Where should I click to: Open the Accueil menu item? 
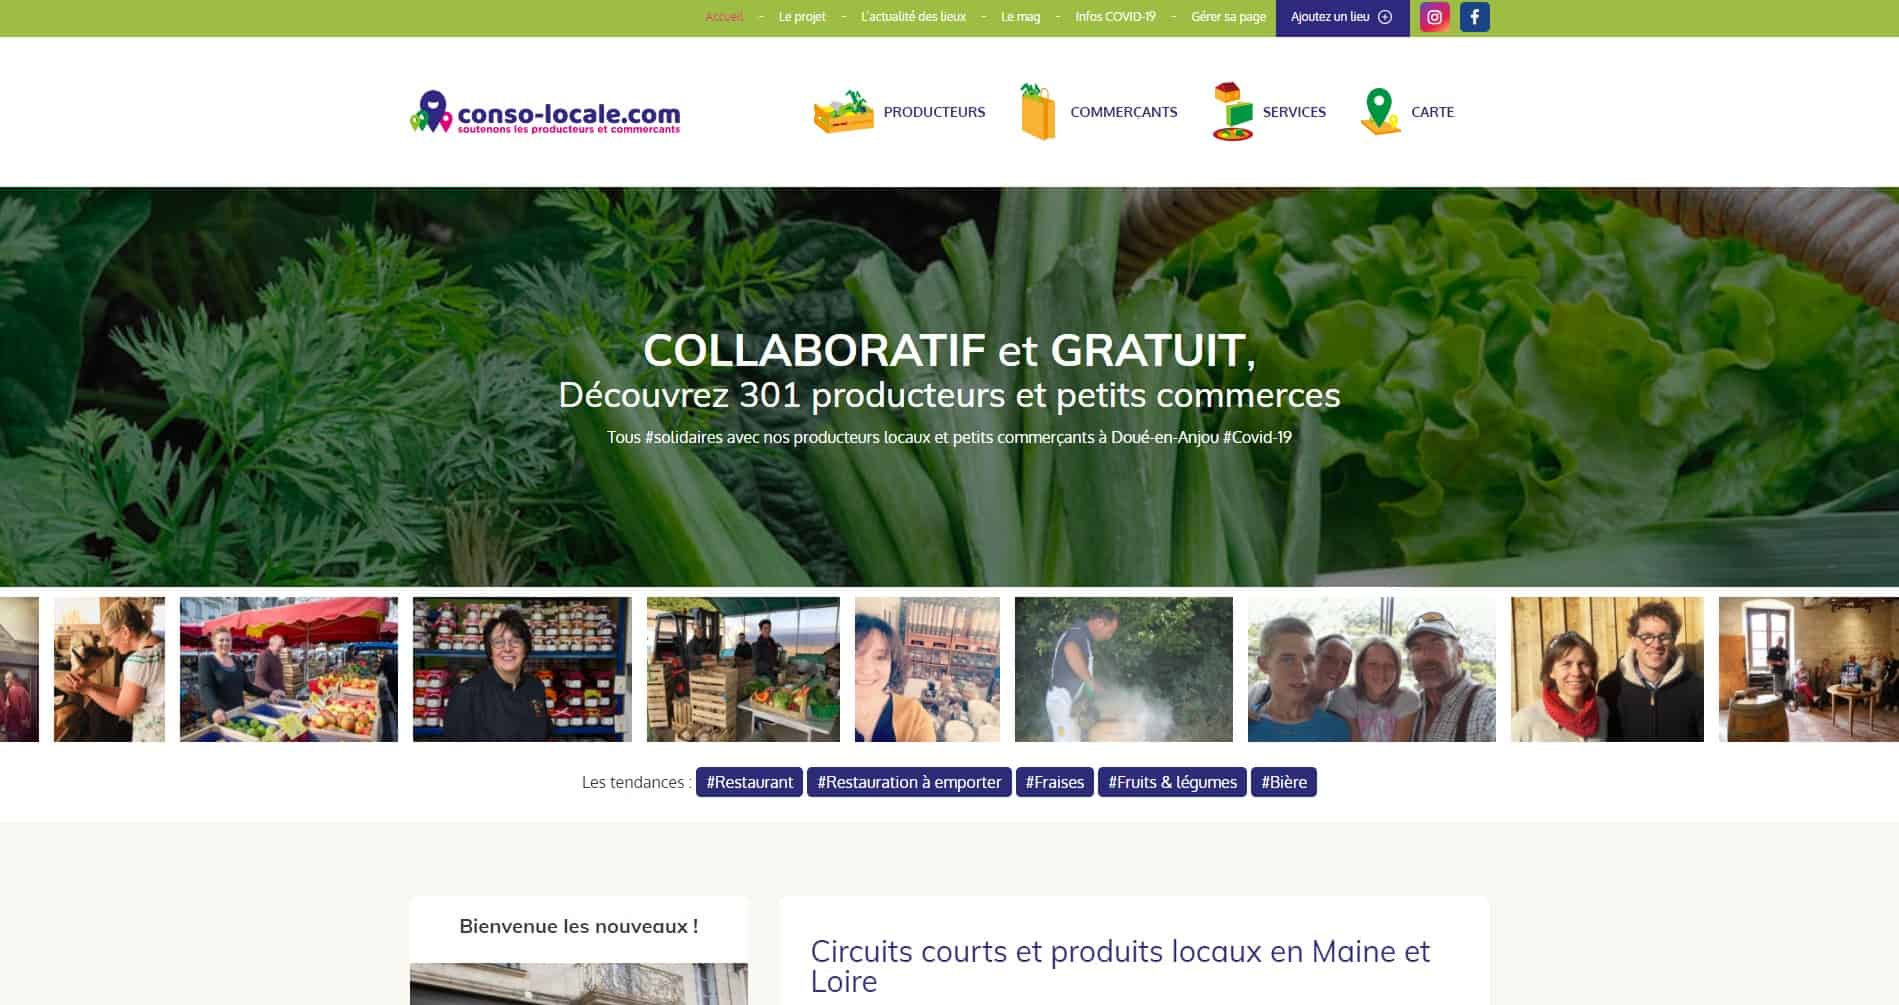(x=724, y=17)
